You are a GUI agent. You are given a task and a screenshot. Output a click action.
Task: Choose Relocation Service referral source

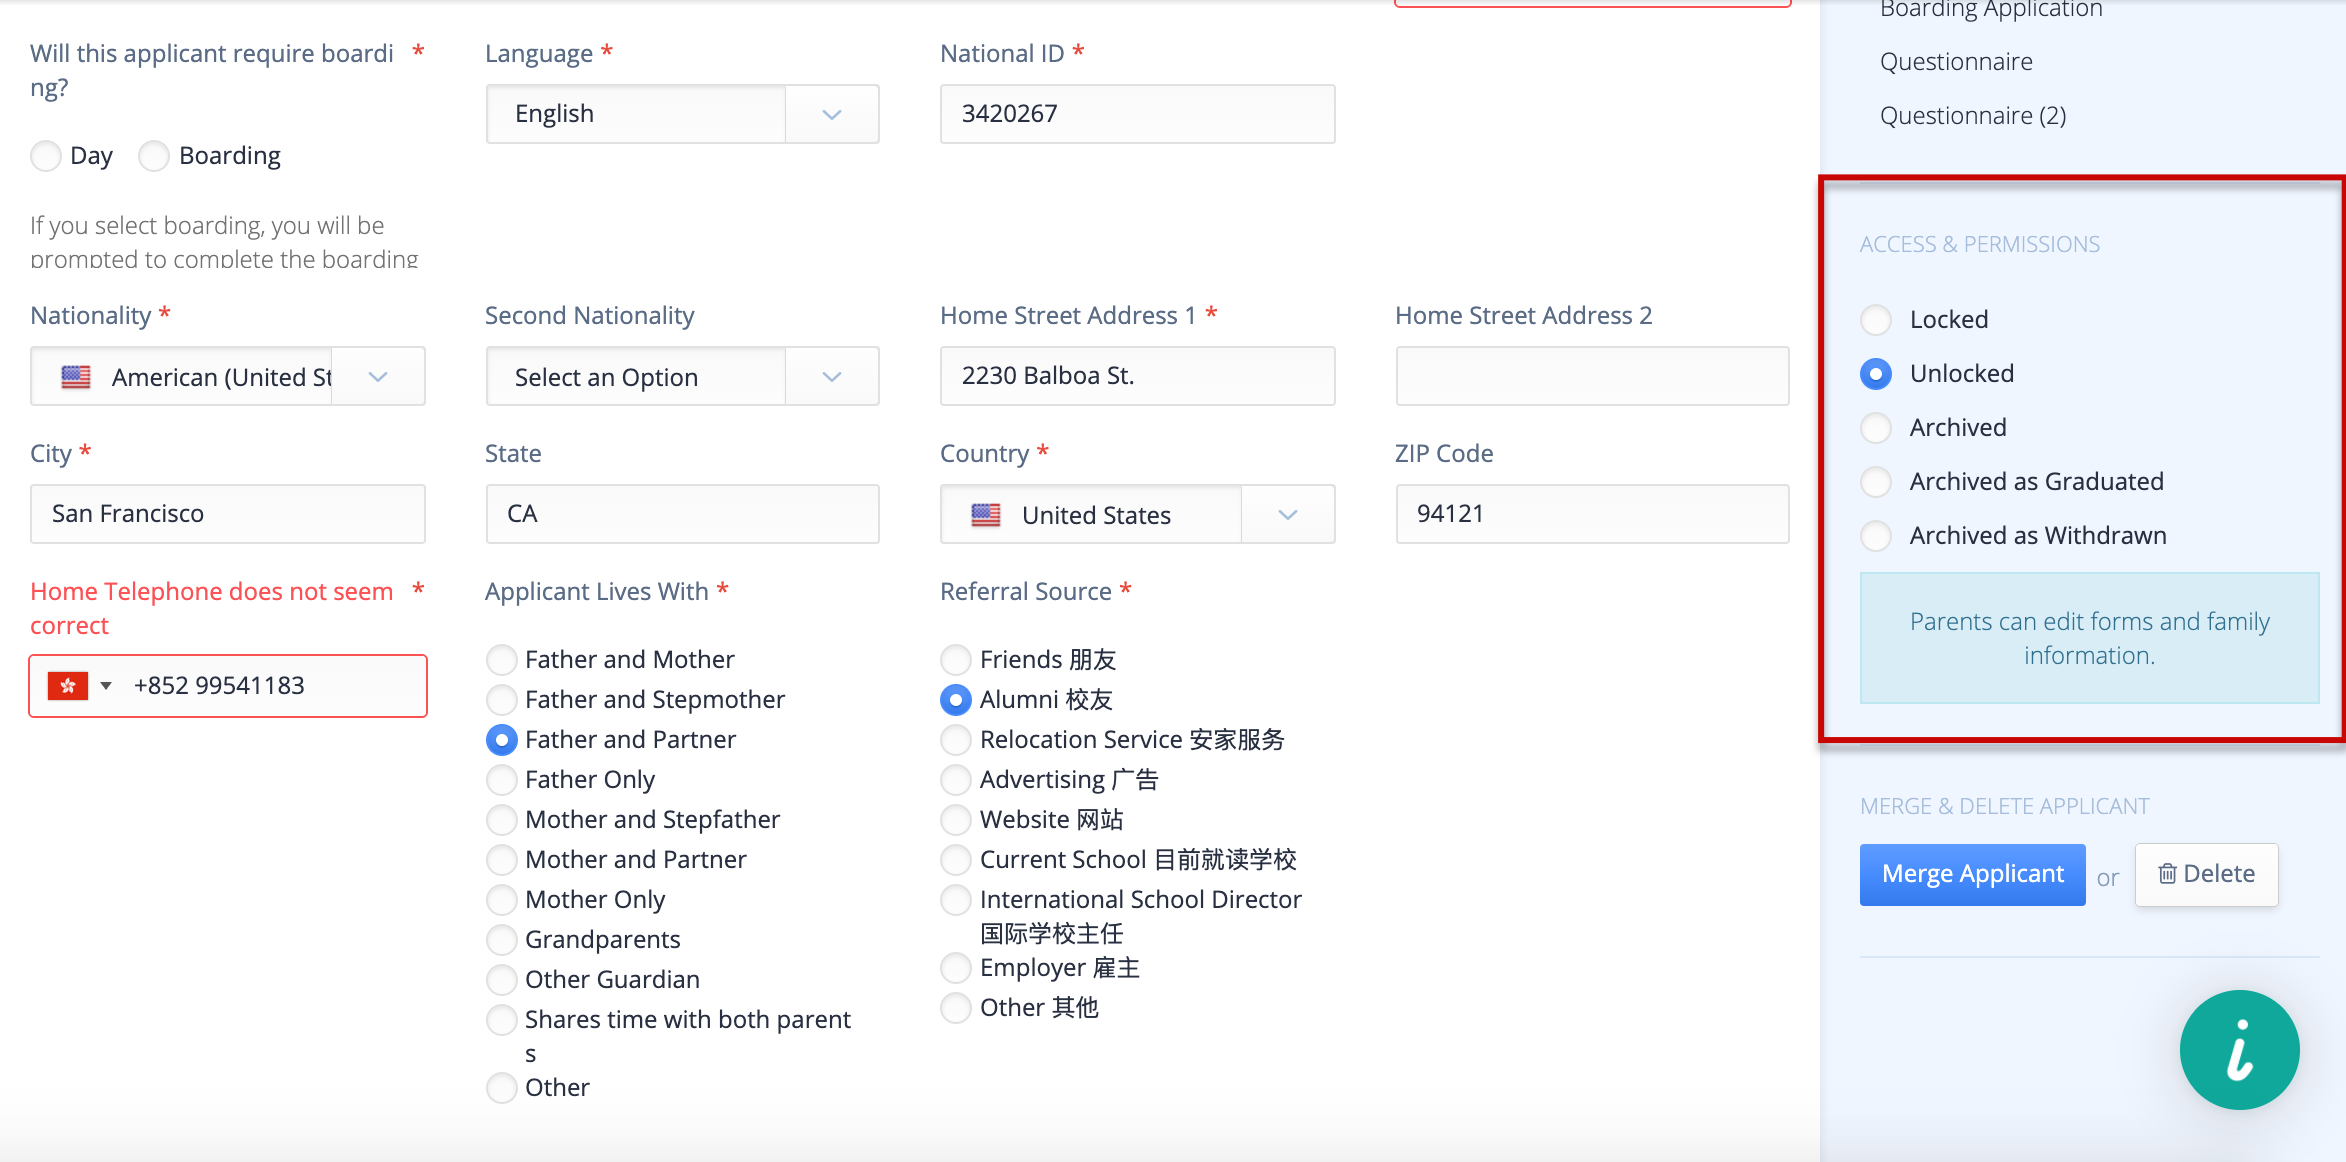956,740
